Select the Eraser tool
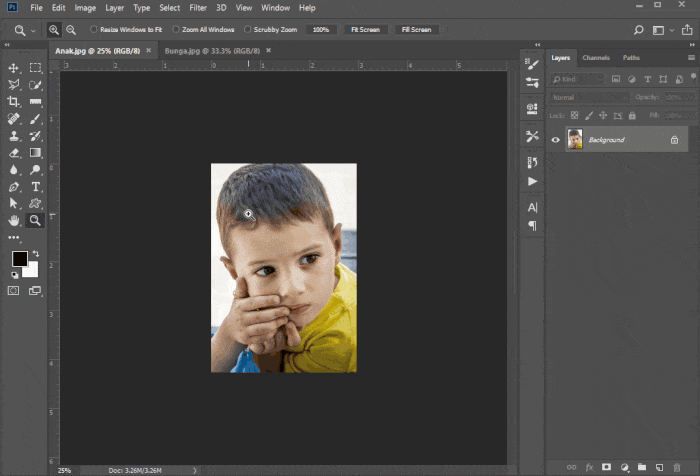The height and width of the screenshot is (476, 700). pos(13,153)
